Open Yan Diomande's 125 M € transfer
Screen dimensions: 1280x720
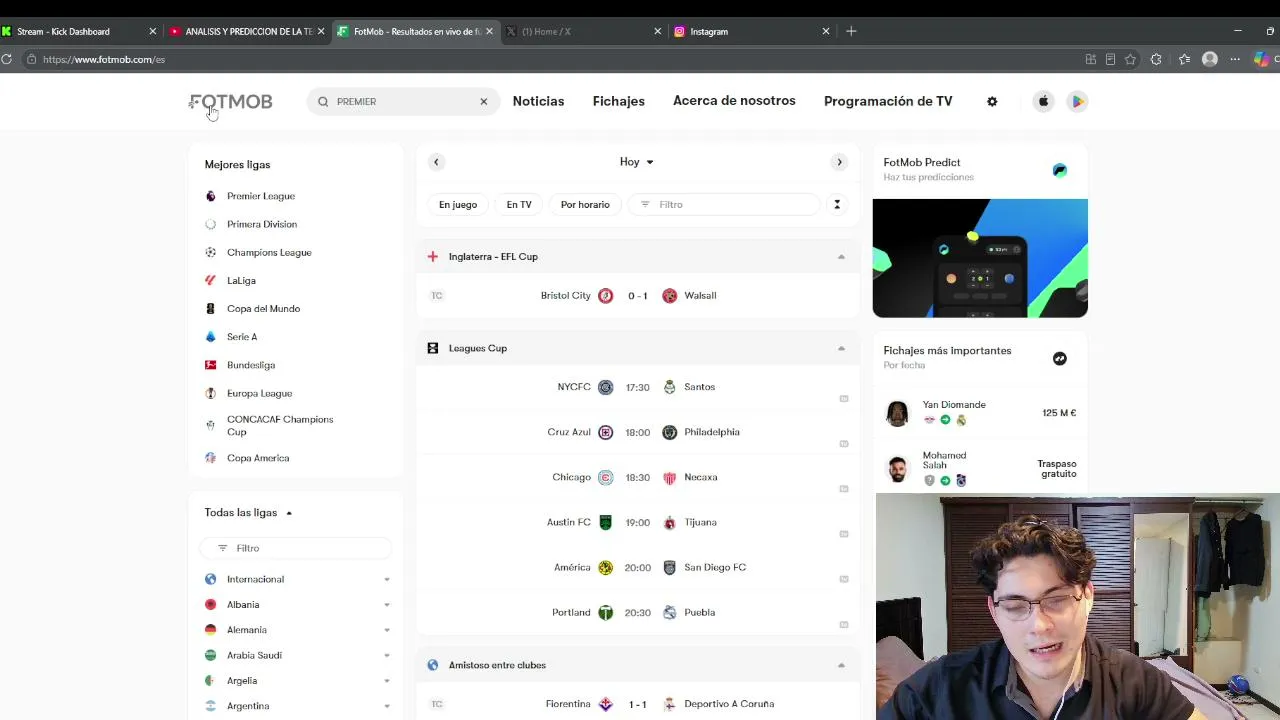click(980, 413)
